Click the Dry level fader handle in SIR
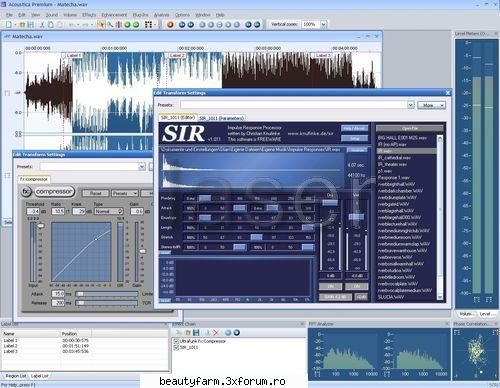The image size is (500, 388). [x=330, y=202]
